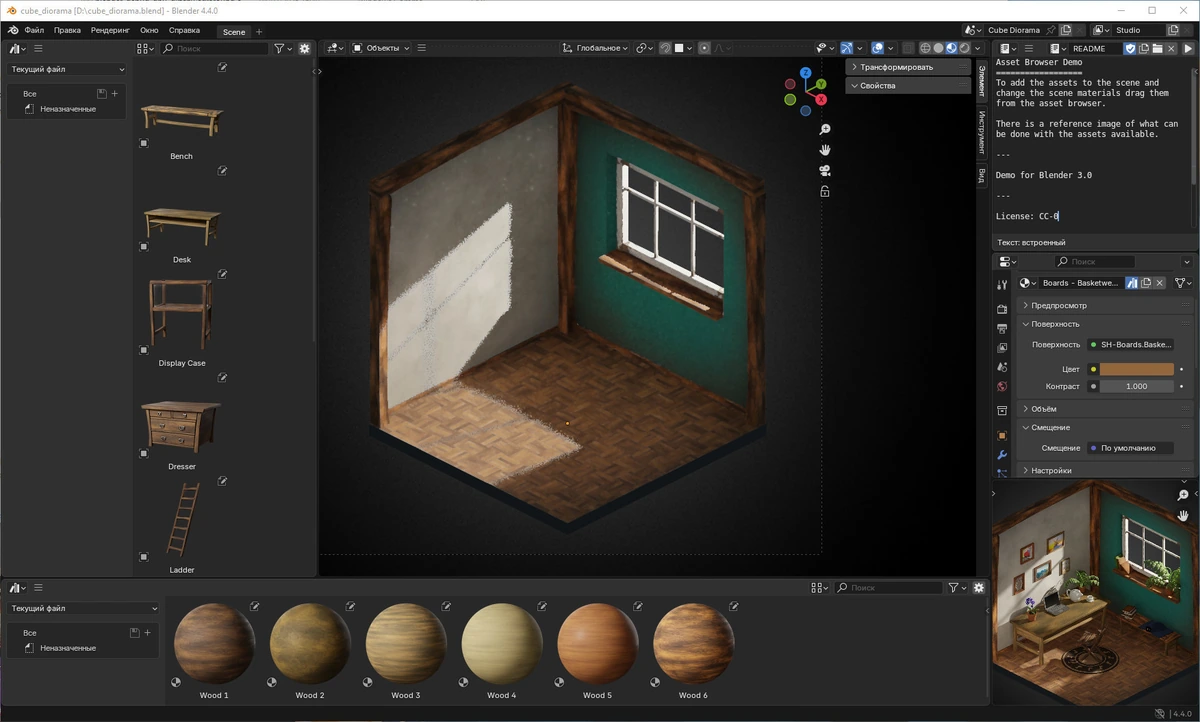
Task: Unlink the README text with X icon
Action: pyautogui.click(x=1171, y=48)
